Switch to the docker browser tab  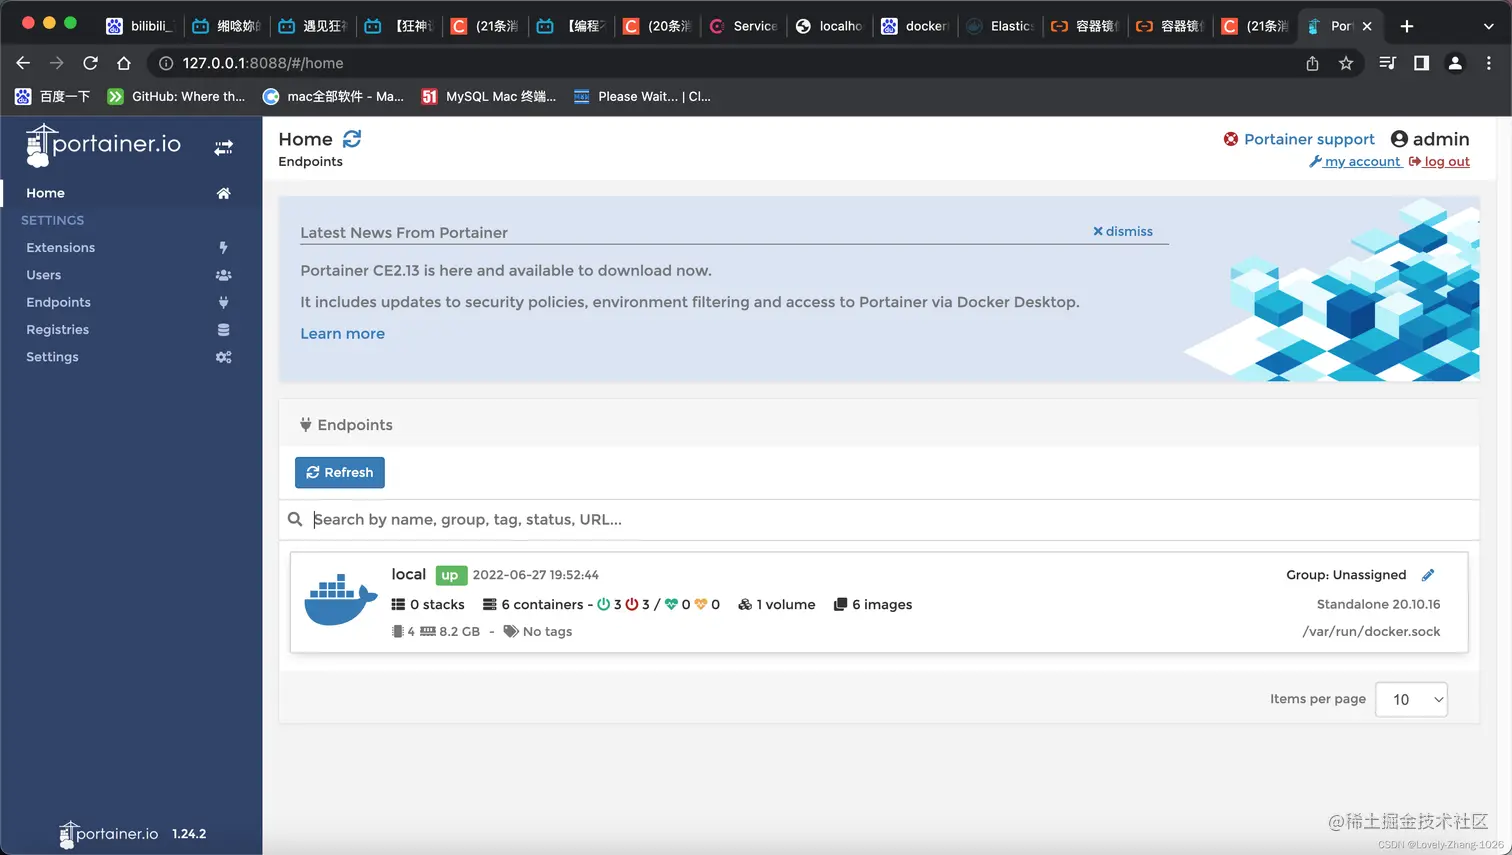coord(915,26)
